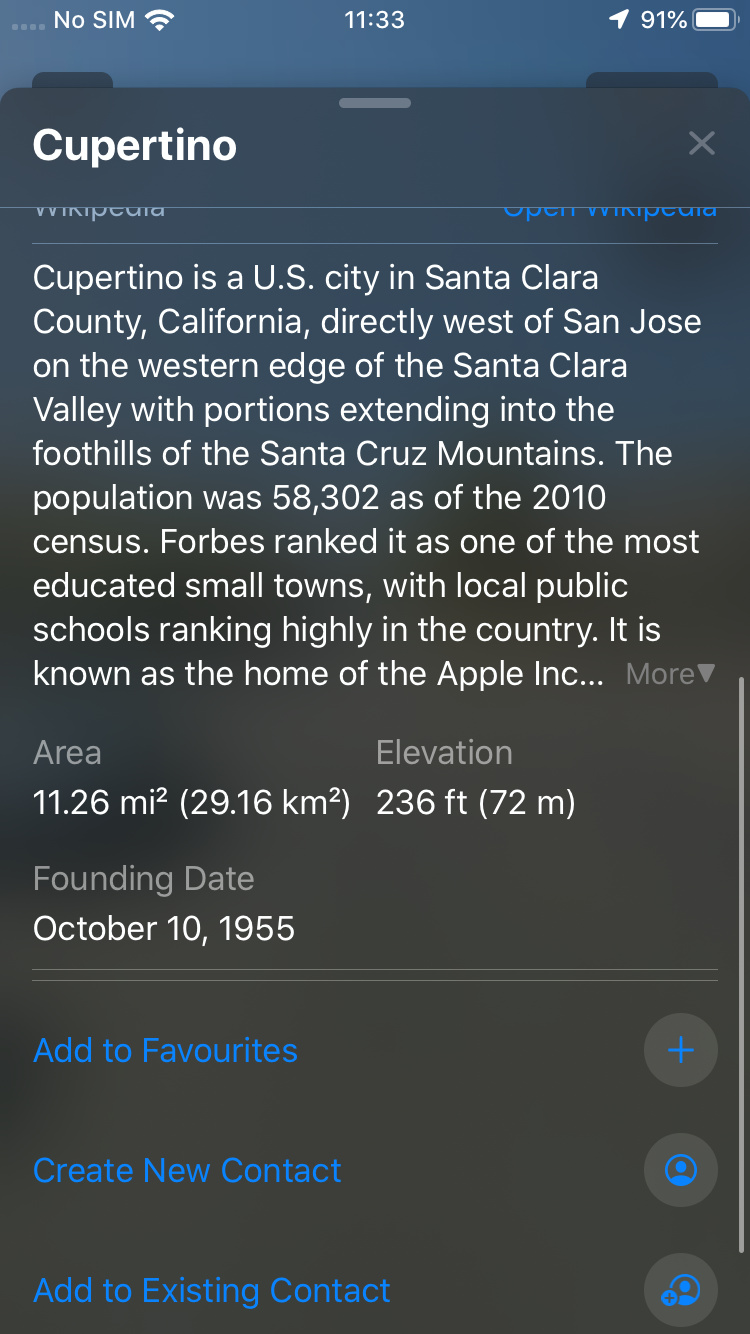Tap the signal dots in status bar
The image size is (750, 1334).
[28, 22]
